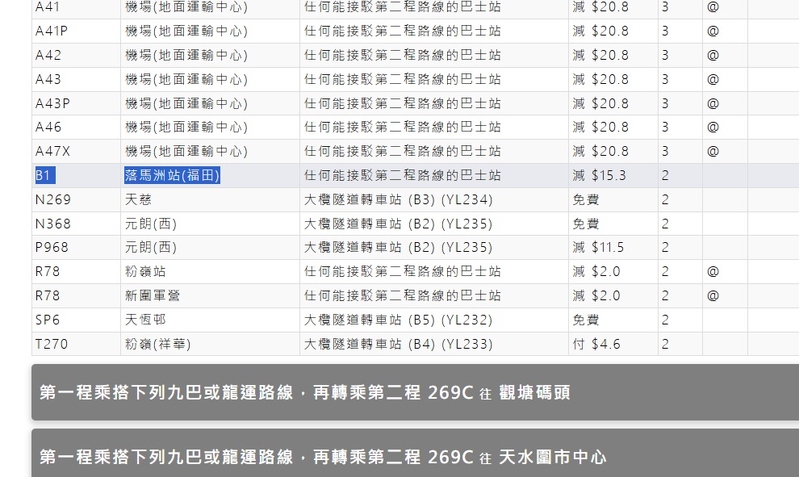Click the highlighted 落馬洲站(福田) cell
The image size is (799, 477).
(x=172, y=175)
